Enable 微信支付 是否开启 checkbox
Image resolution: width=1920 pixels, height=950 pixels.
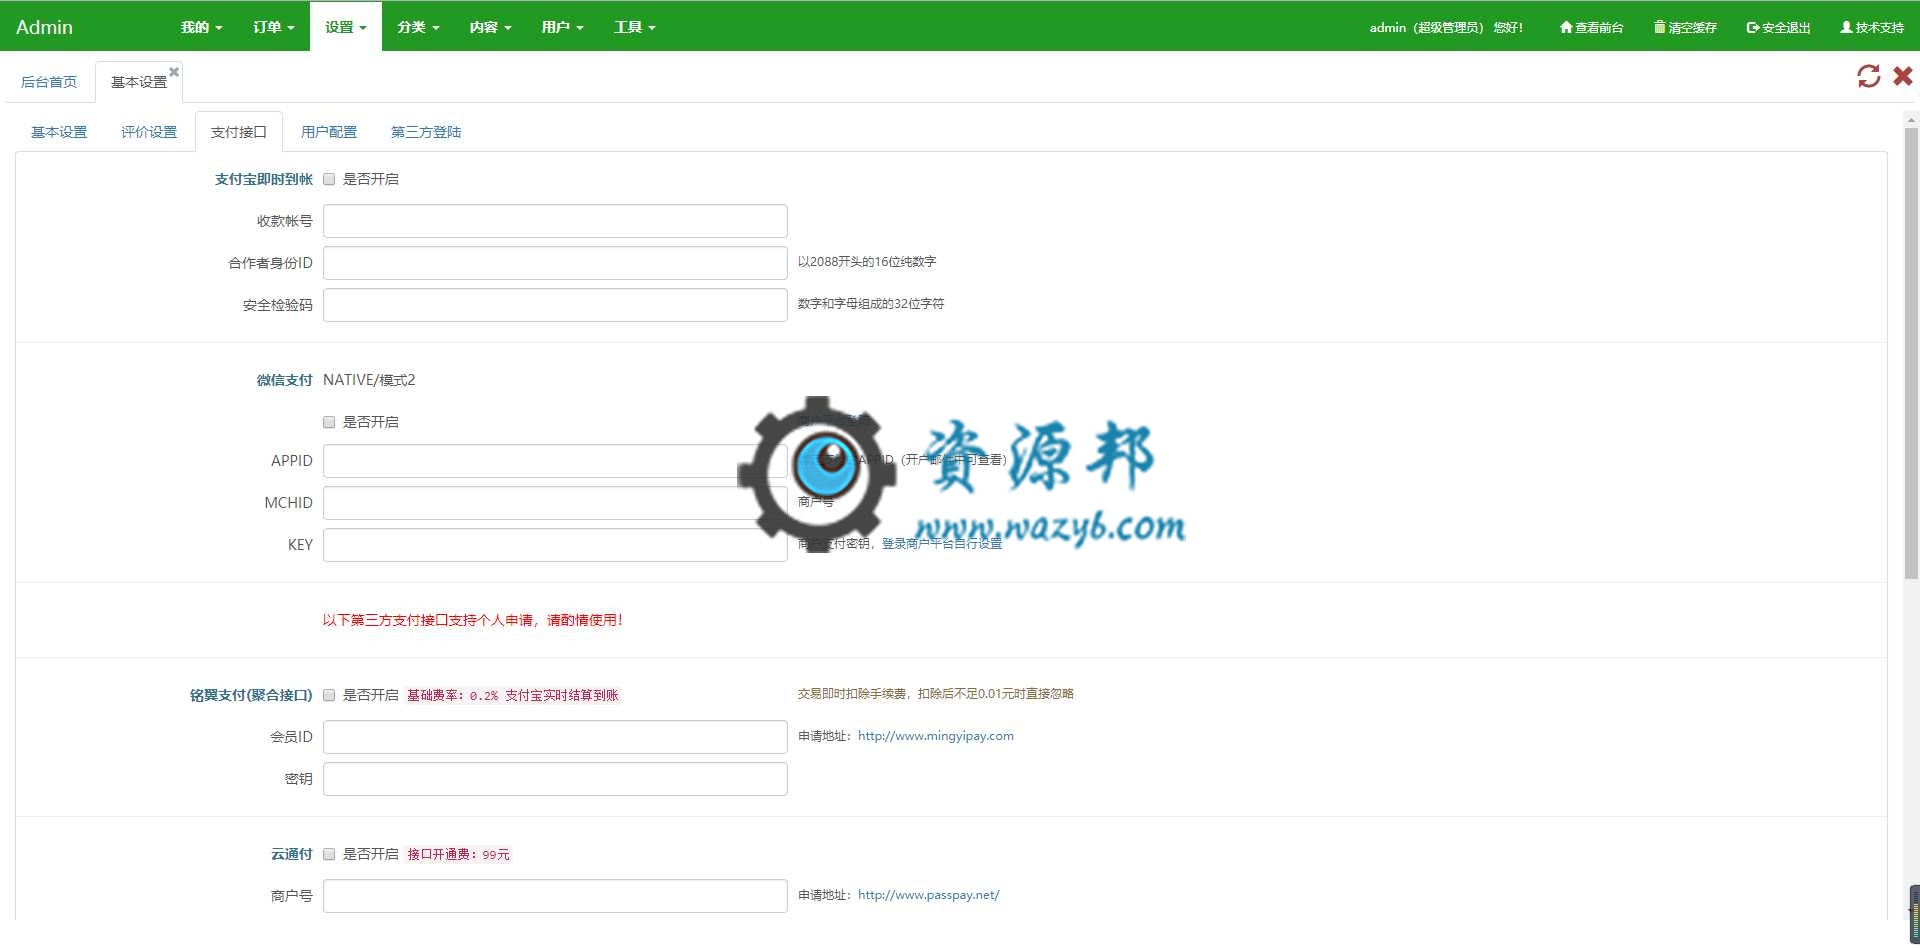329,422
